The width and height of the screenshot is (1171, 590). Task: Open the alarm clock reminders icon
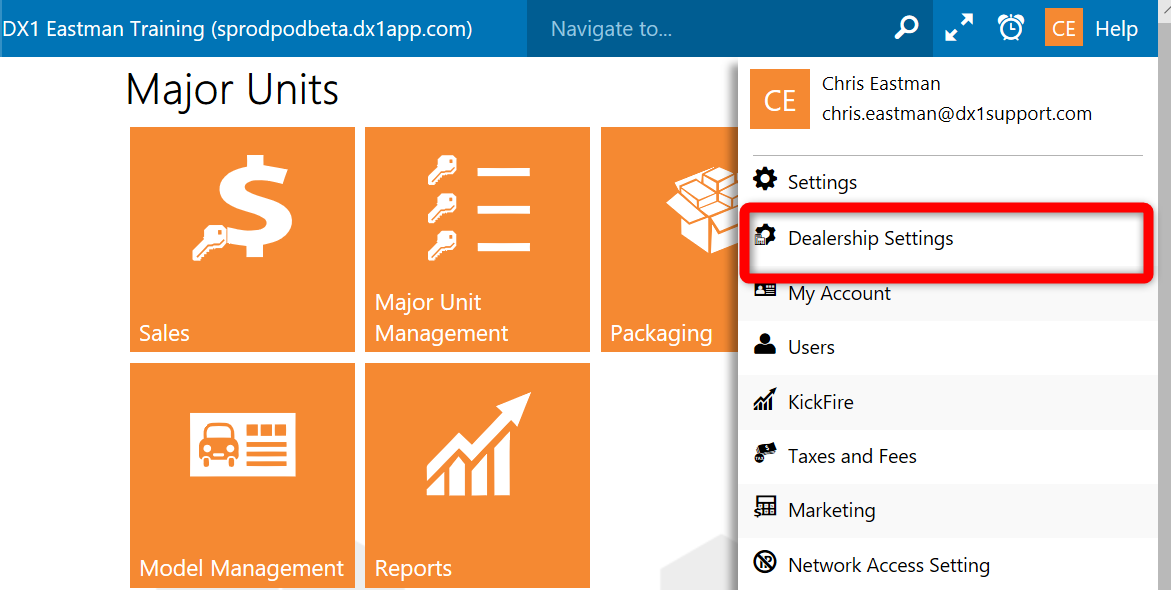click(x=1011, y=28)
